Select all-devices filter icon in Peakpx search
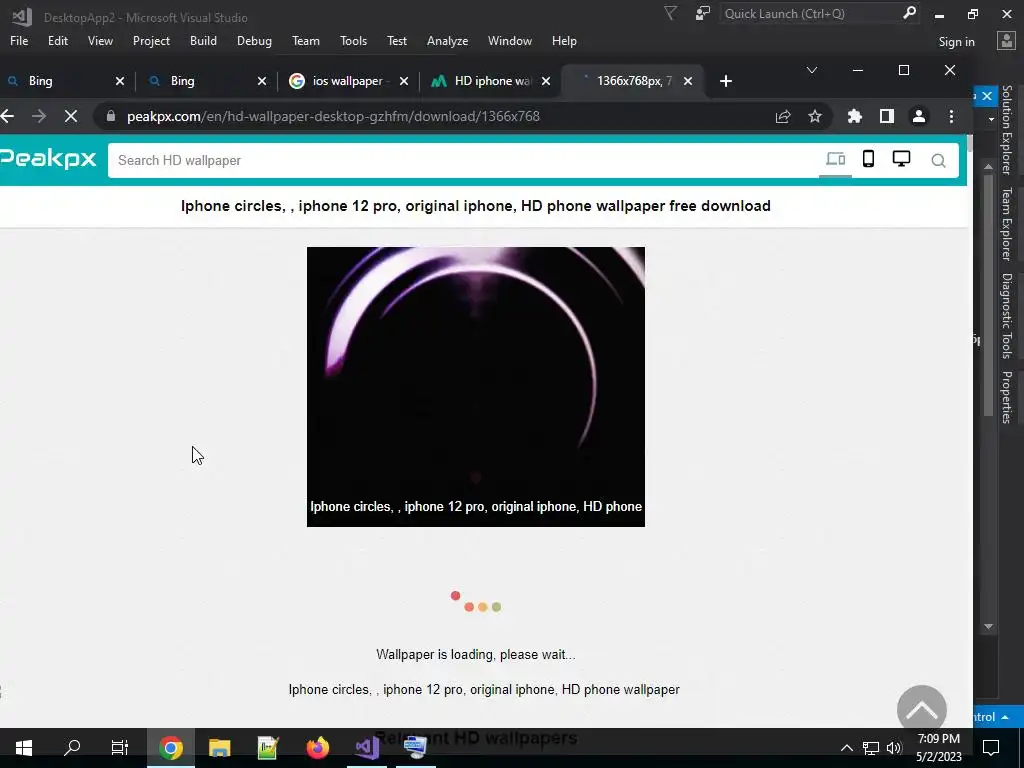This screenshot has height=768, width=1024. click(835, 159)
